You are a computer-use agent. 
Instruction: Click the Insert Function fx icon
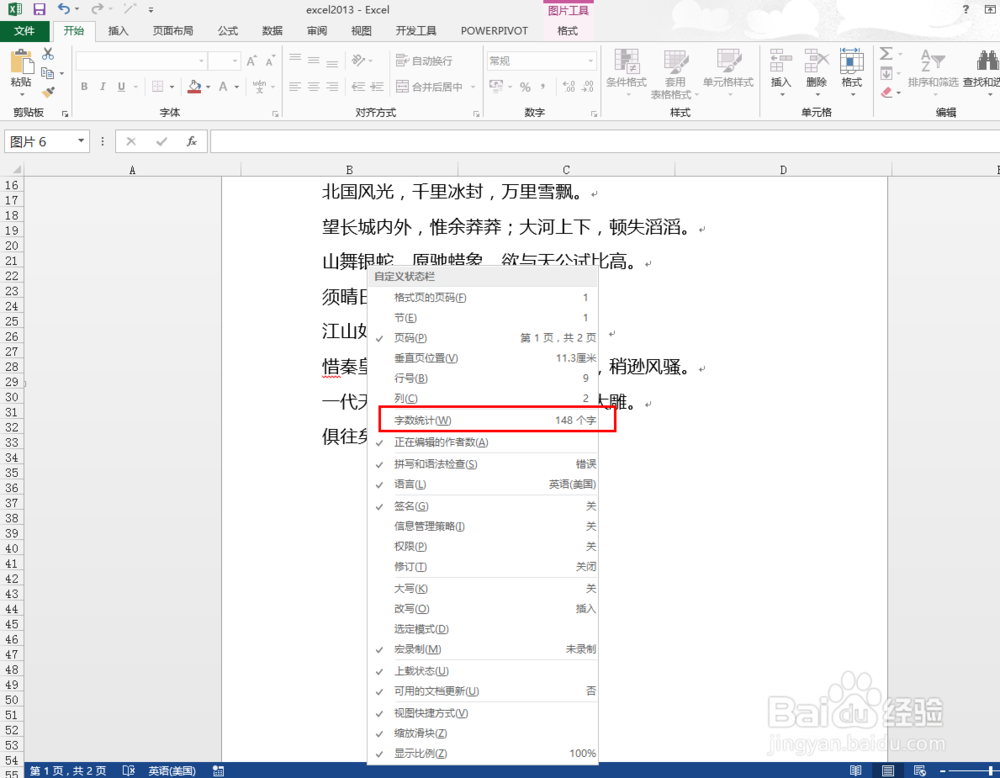191,141
